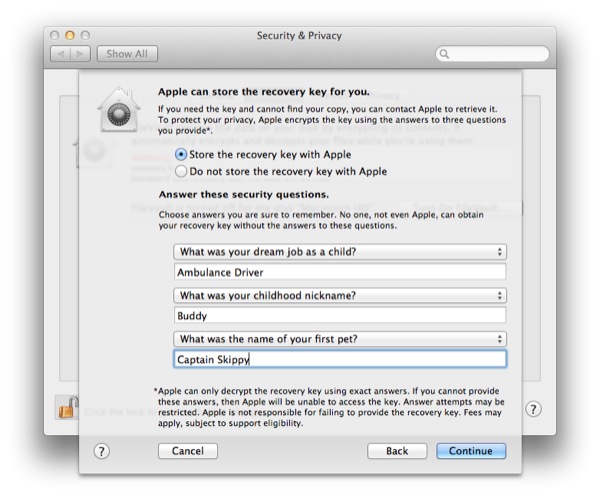Select Store the recovery key with Apple

click(263, 155)
